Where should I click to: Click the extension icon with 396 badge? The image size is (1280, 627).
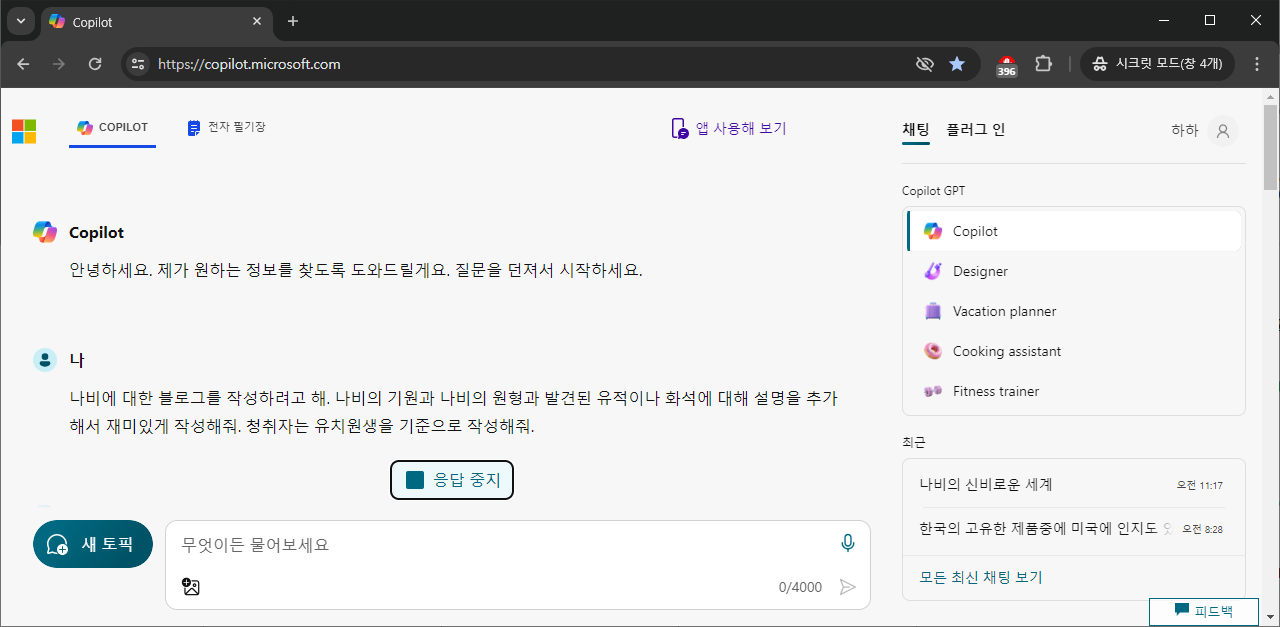point(1007,66)
